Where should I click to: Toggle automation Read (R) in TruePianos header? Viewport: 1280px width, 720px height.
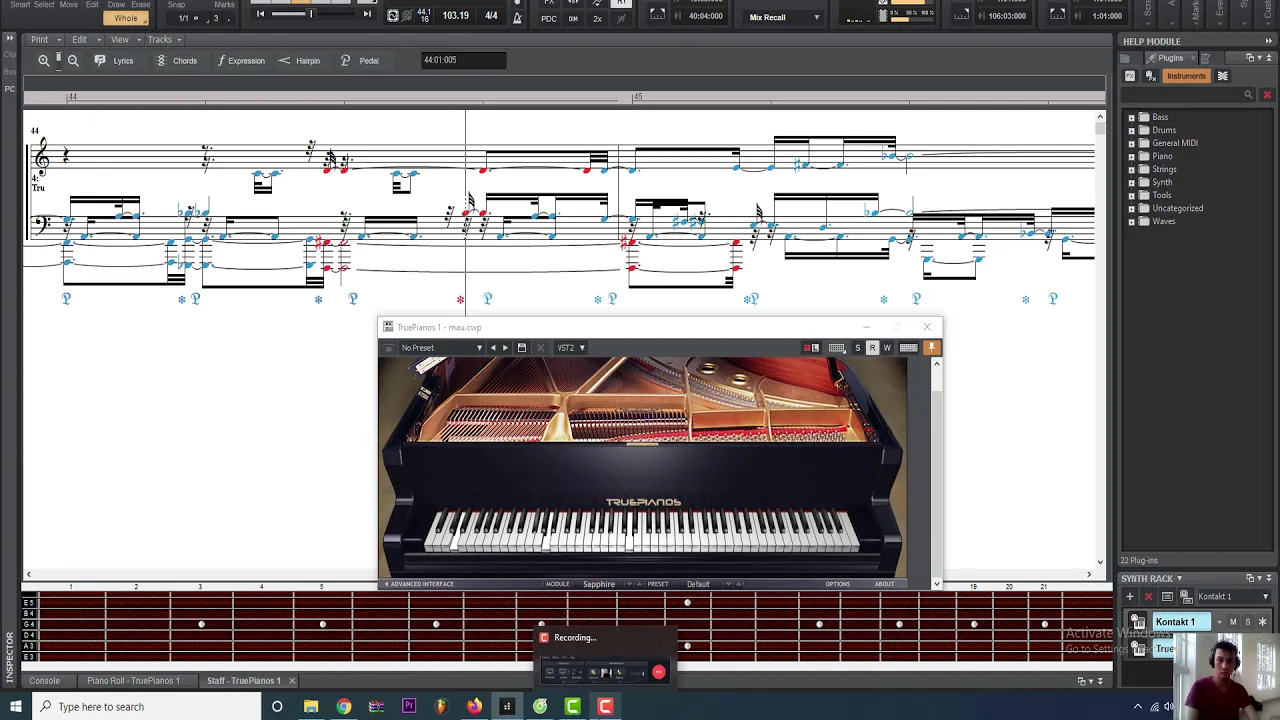coord(872,348)
